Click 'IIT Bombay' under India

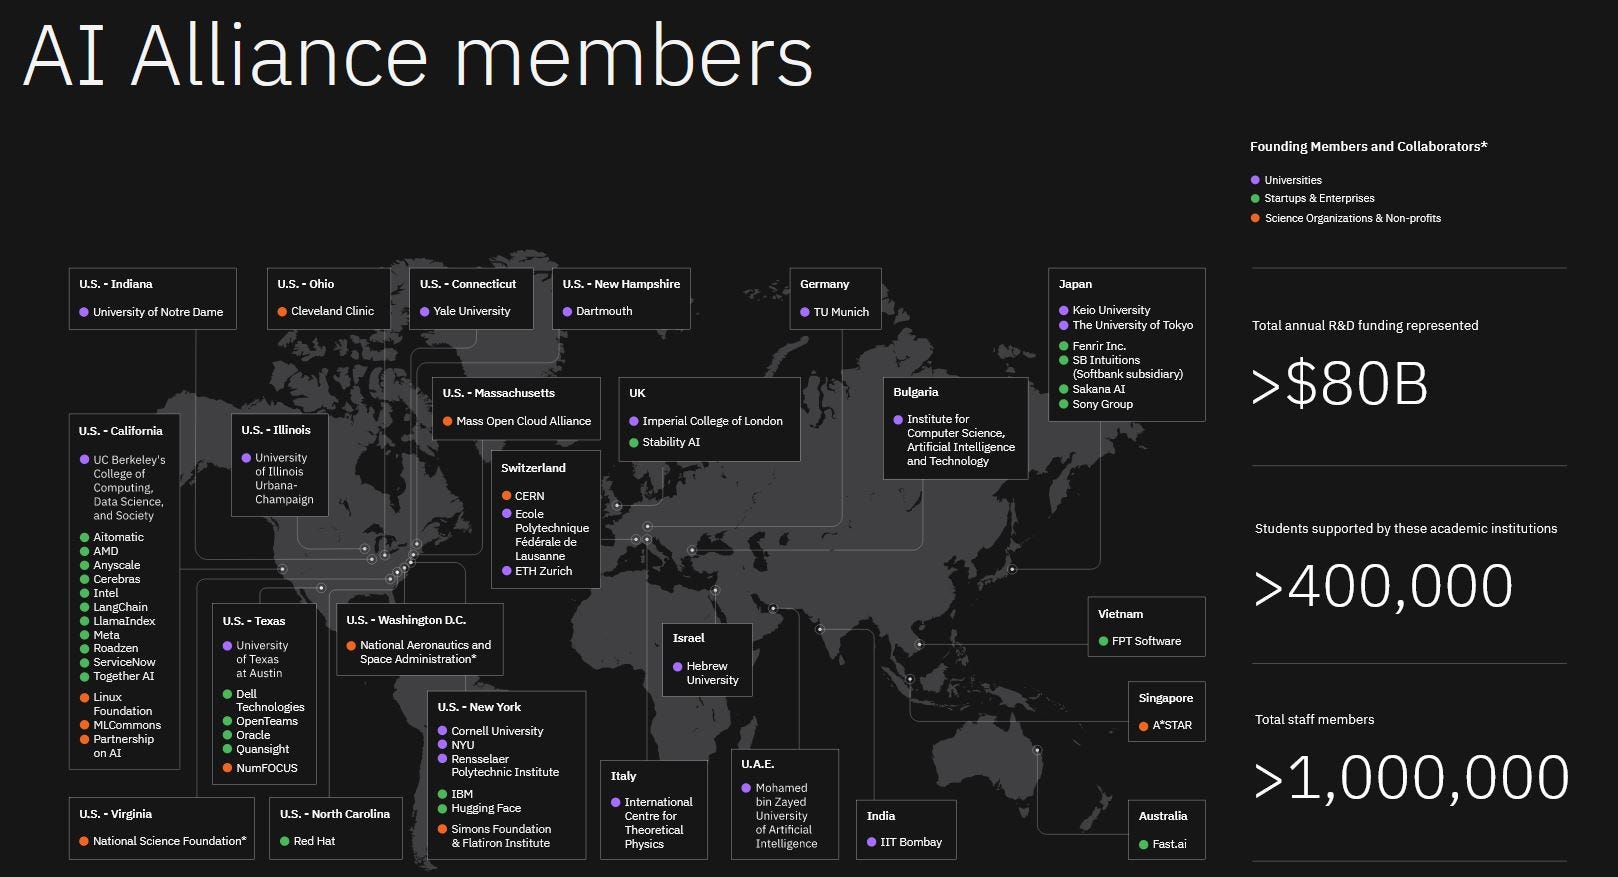tap(911, 842)
